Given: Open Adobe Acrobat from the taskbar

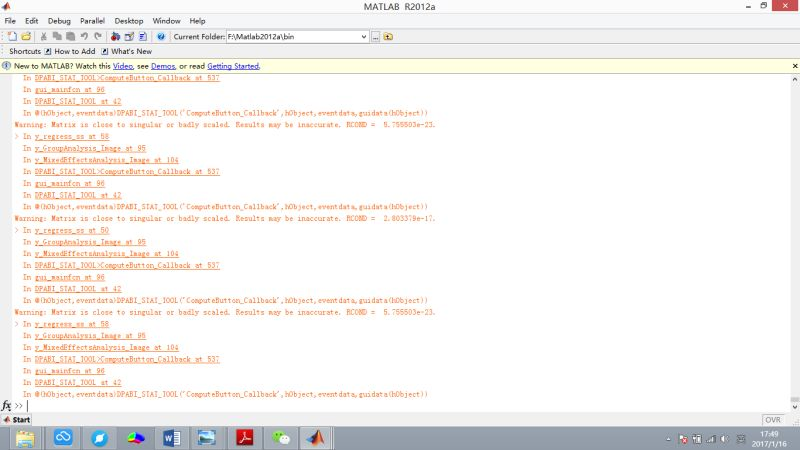Looking at the screenshot, I should click(244, 438).
